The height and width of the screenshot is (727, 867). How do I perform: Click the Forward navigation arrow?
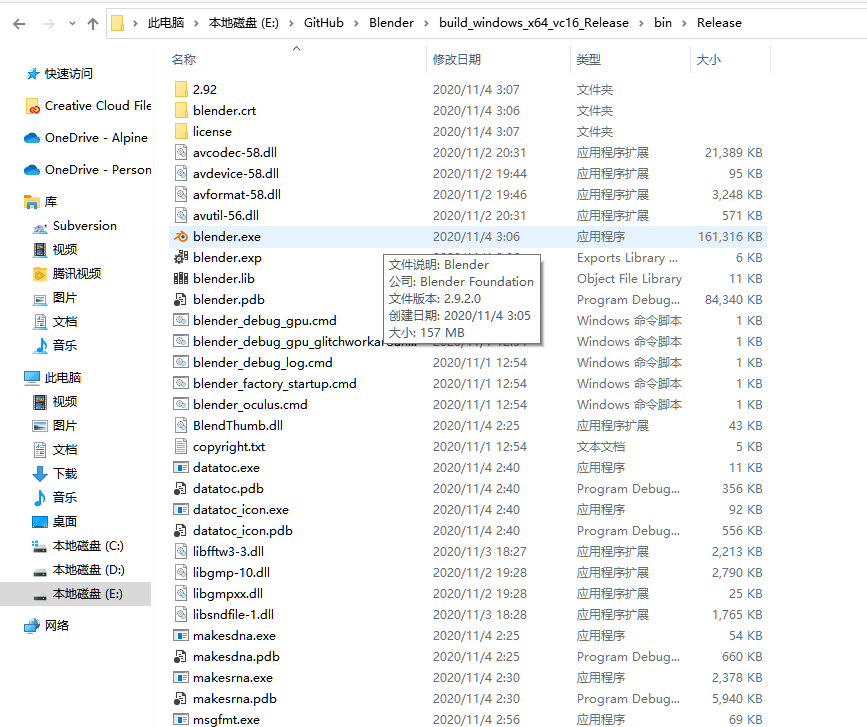49,24
